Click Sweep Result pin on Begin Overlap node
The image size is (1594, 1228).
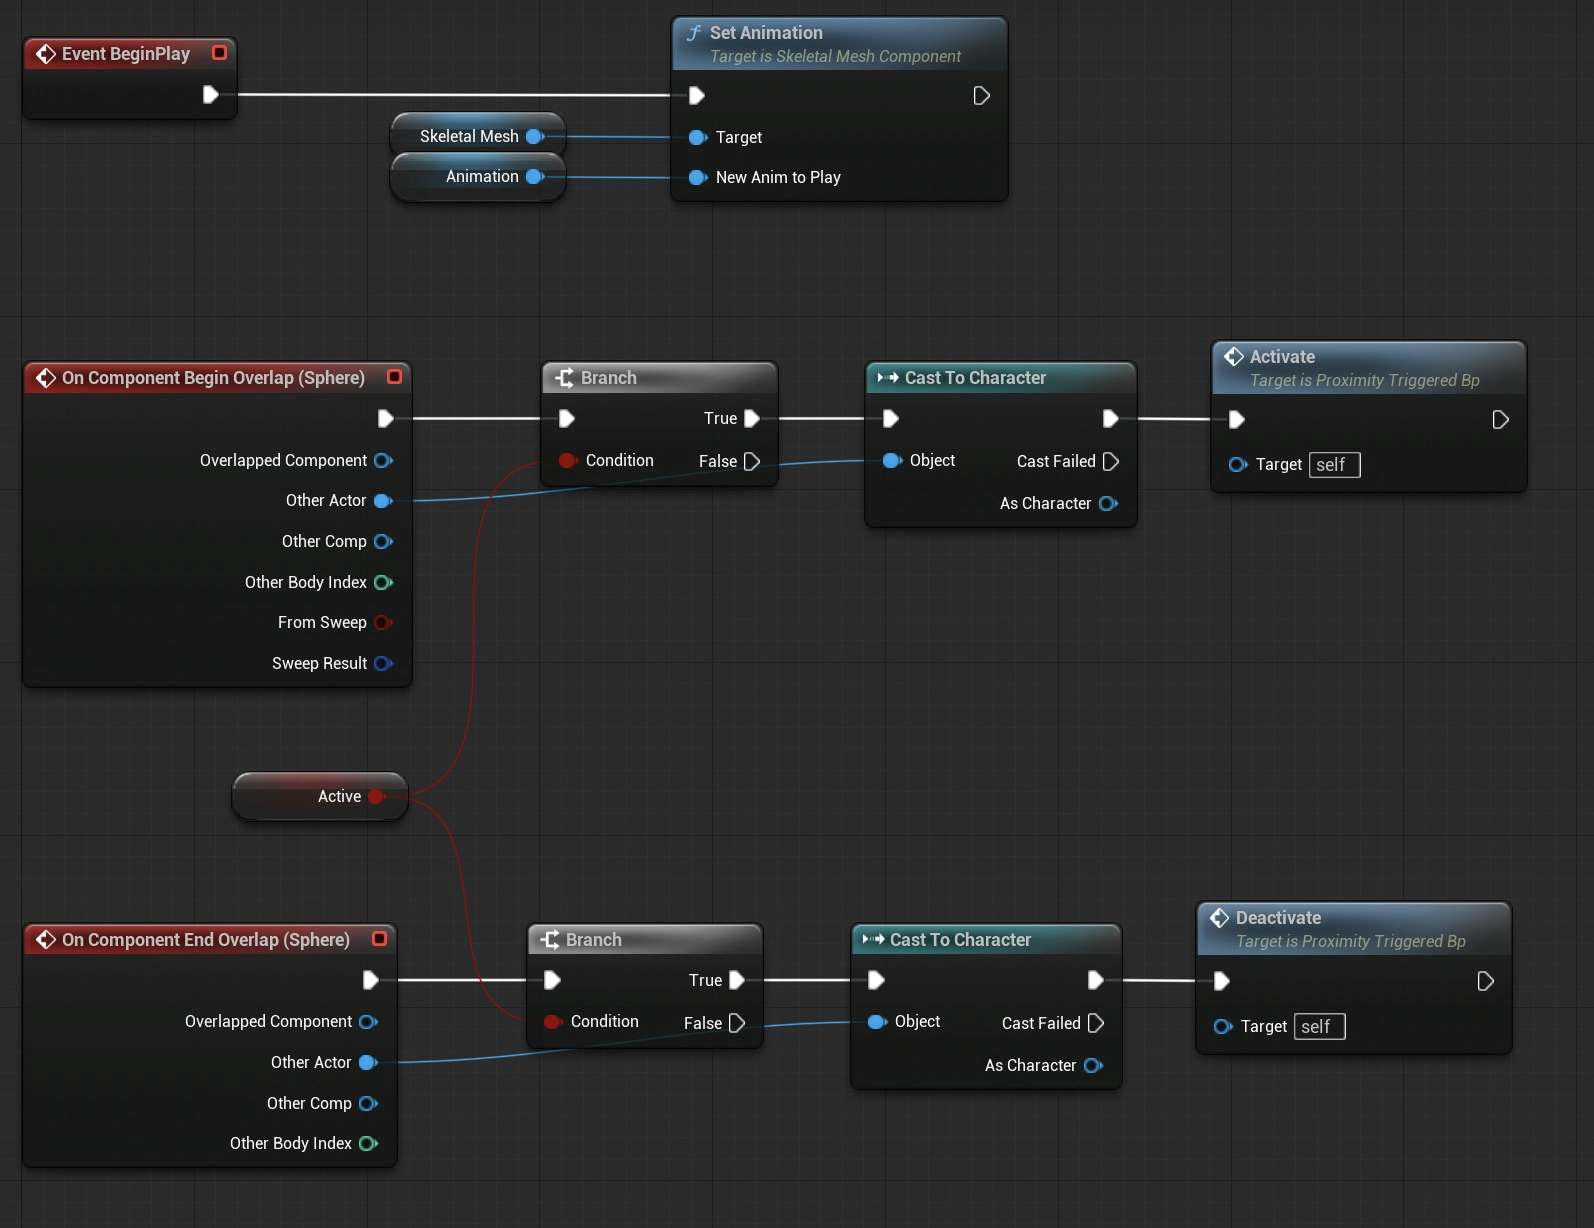(382, 663)
